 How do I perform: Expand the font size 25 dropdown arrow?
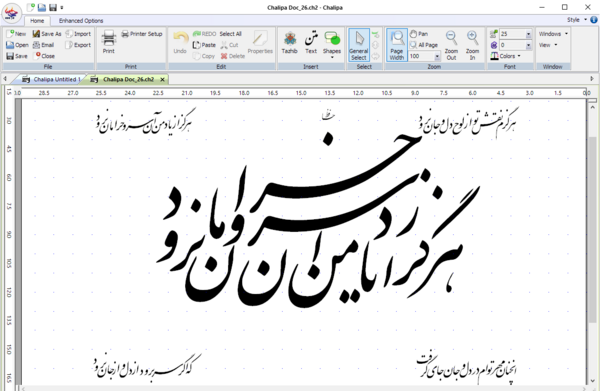click(528, 34)
